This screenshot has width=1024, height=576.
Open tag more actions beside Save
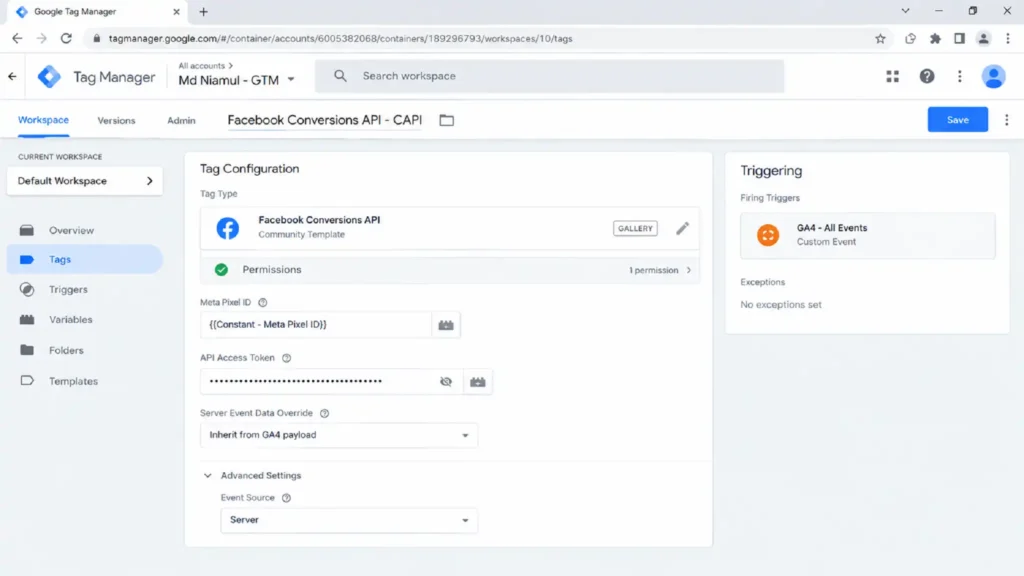click(1006, 120)
